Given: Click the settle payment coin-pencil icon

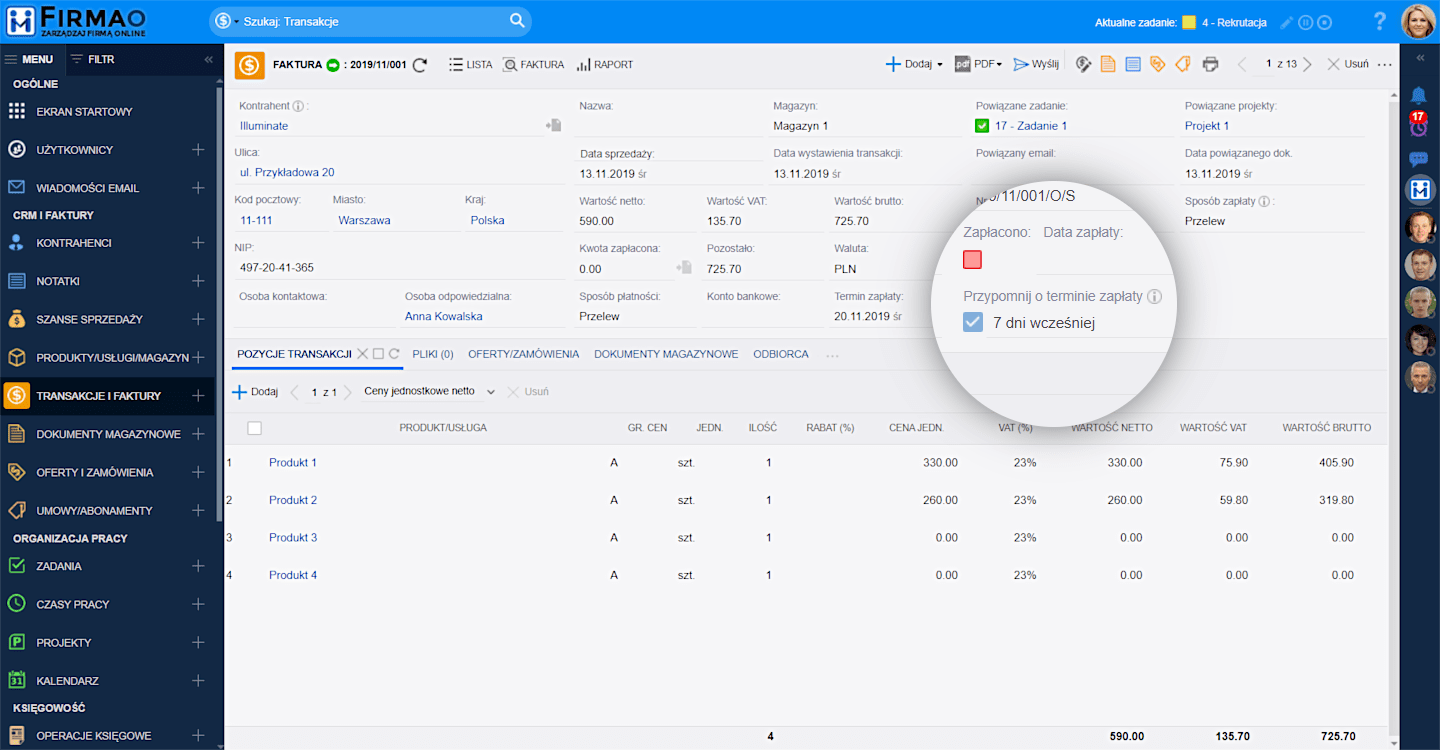Looking at the screenshot, I should 1083,64.
